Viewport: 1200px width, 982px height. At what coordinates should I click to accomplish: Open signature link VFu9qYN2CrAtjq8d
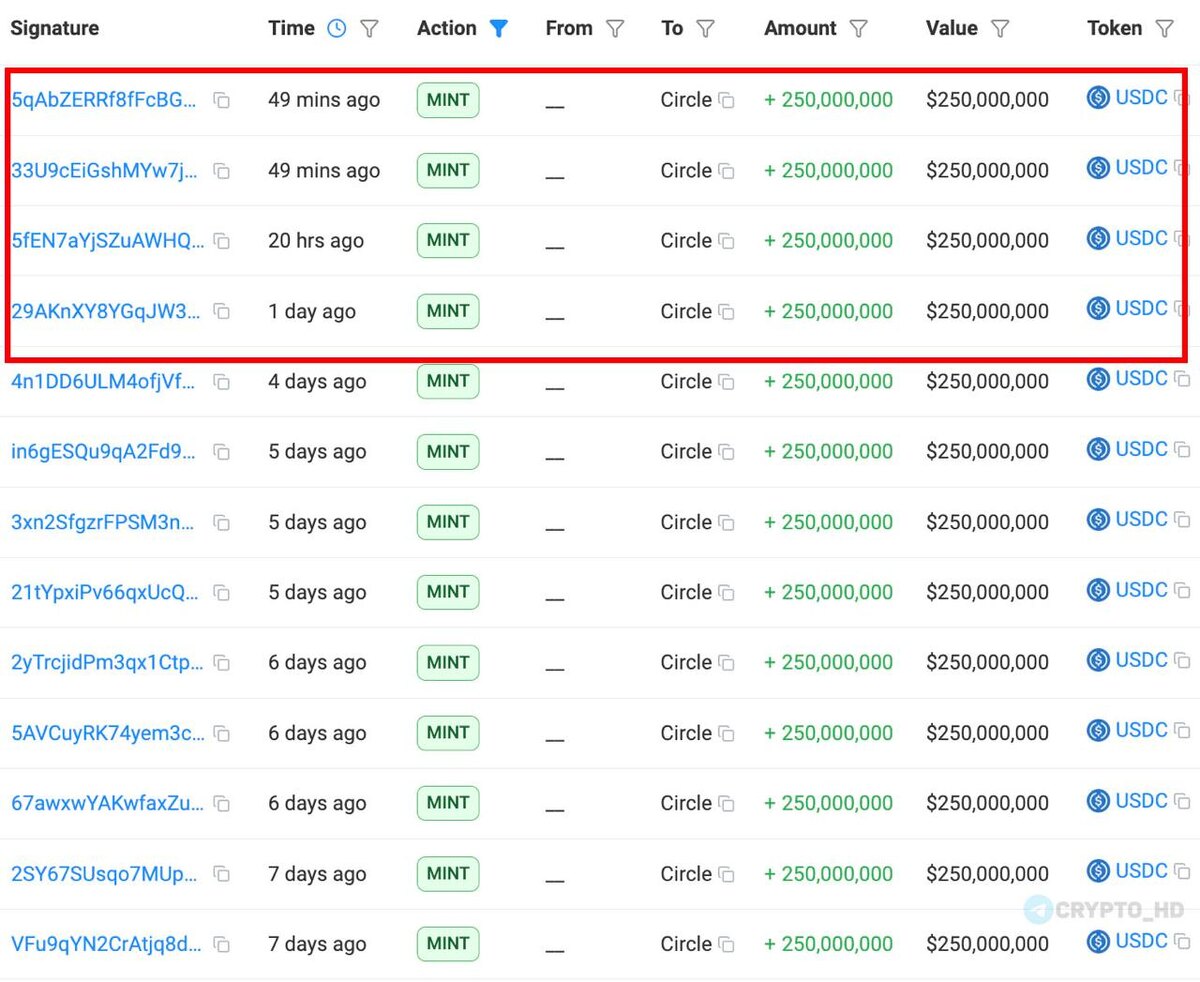tap(105, 944)
